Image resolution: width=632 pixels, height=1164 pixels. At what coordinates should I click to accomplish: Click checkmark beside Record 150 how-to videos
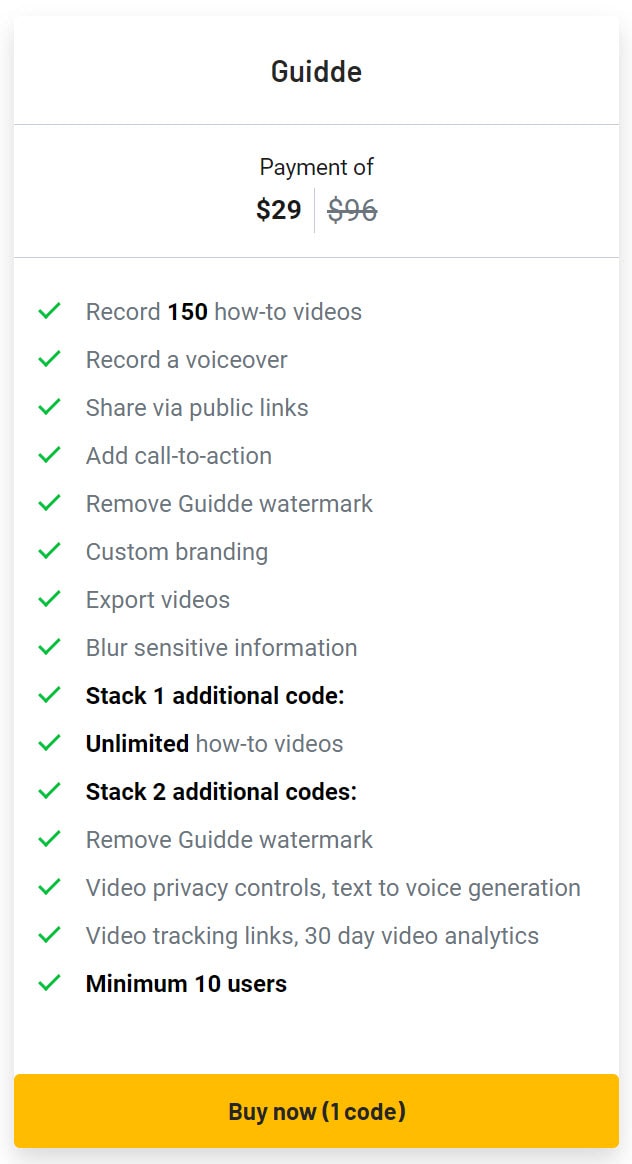coord(49,312)
